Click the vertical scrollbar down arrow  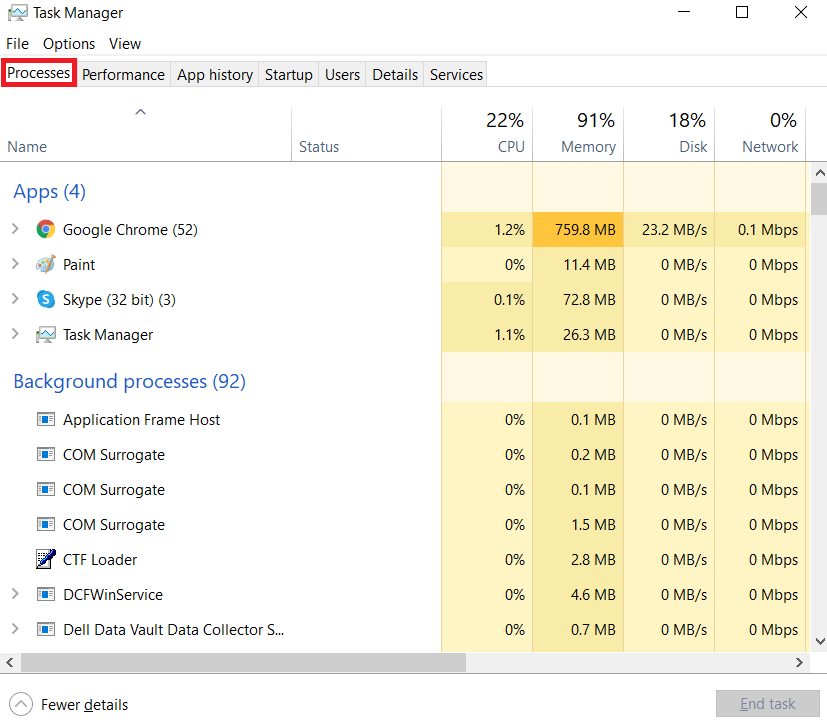pyautogui.click(x=820, y=641)
